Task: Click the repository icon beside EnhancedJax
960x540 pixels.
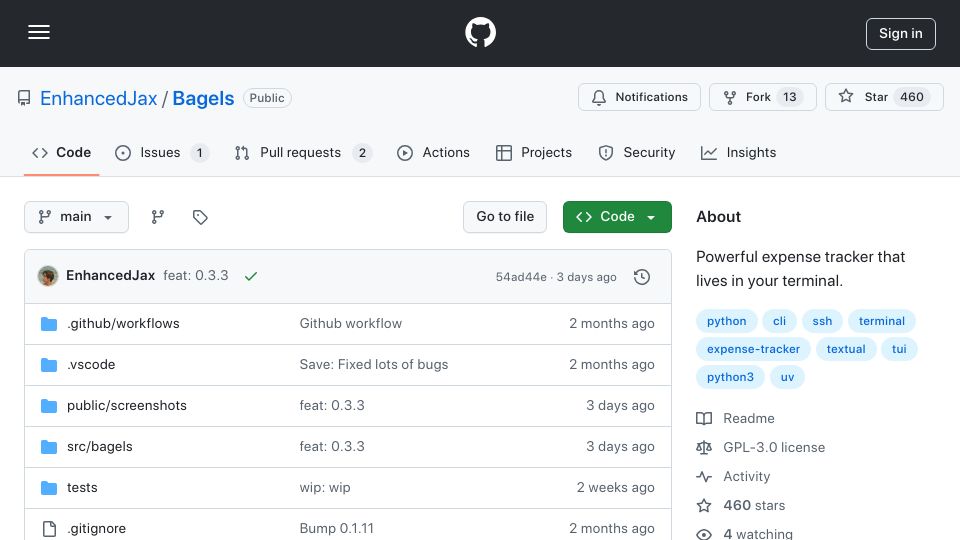Action: coord(24,98)
